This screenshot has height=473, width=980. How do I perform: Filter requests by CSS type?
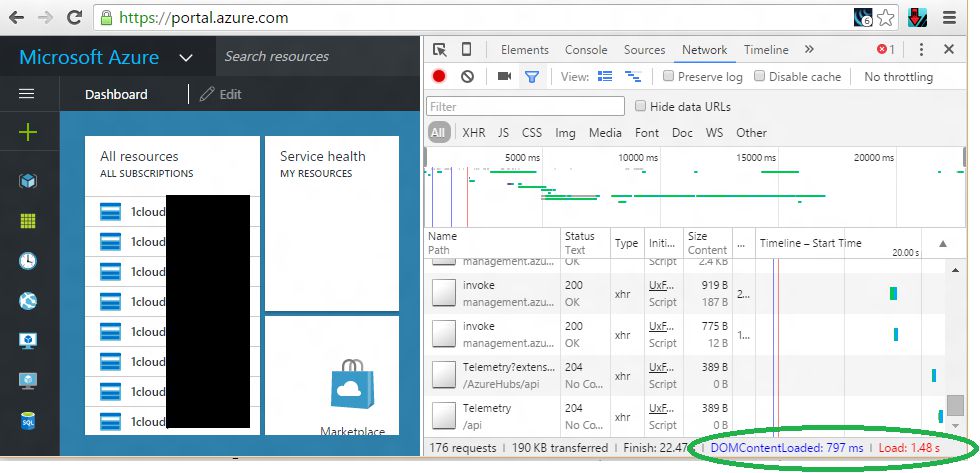(532, 132)
